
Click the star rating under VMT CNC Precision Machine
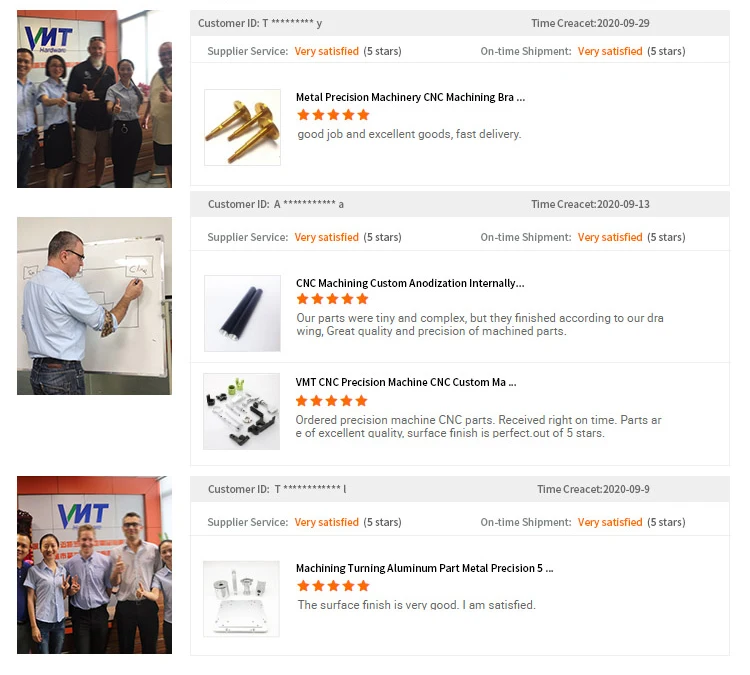pyautogui.click(x=331, y=401)
